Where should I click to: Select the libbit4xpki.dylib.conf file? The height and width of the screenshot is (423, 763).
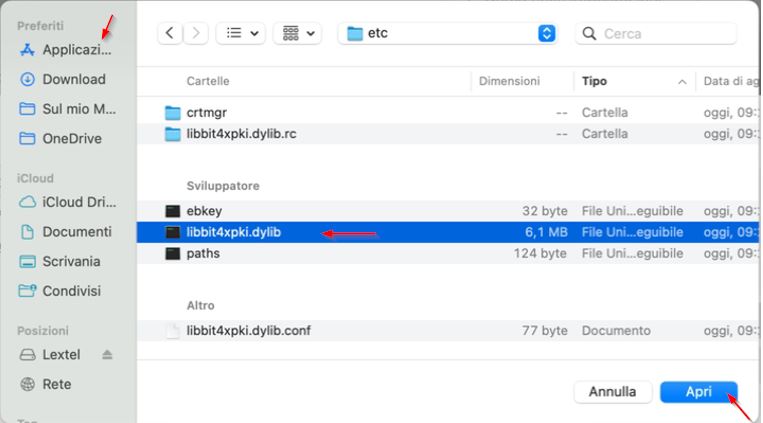(x=248, y=330)
